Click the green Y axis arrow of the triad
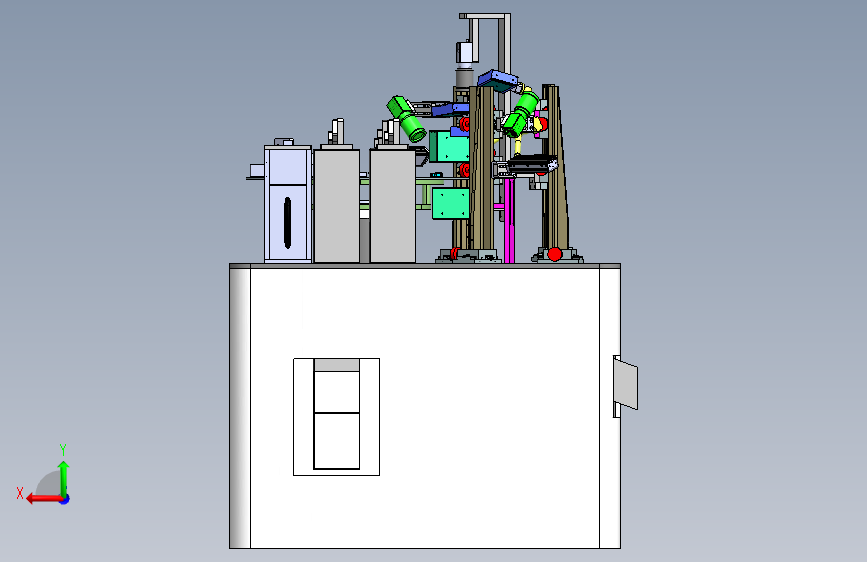This screenshot has width=867, height=562. click(64, 479)
